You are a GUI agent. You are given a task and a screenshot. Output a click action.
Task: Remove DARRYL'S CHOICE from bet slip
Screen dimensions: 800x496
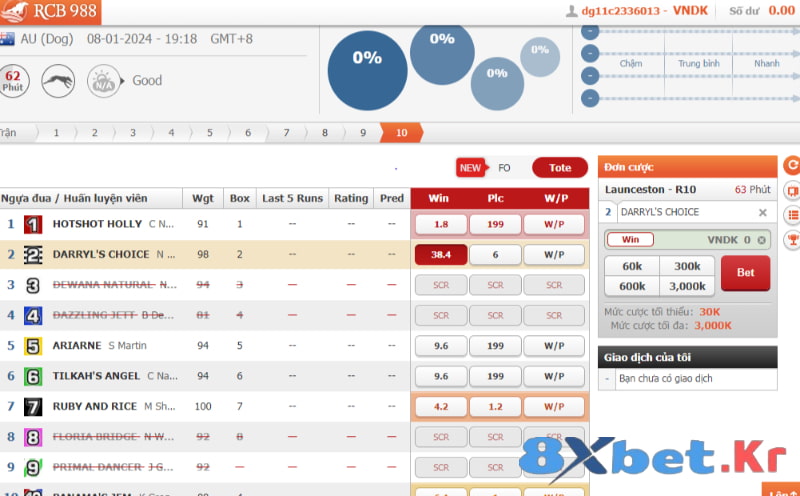coord(762,213)
